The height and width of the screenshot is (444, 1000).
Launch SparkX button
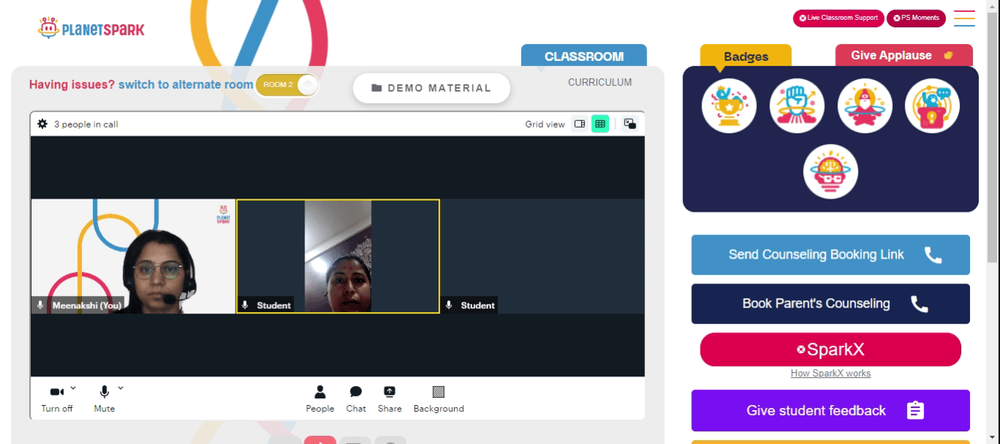point(830,350)
